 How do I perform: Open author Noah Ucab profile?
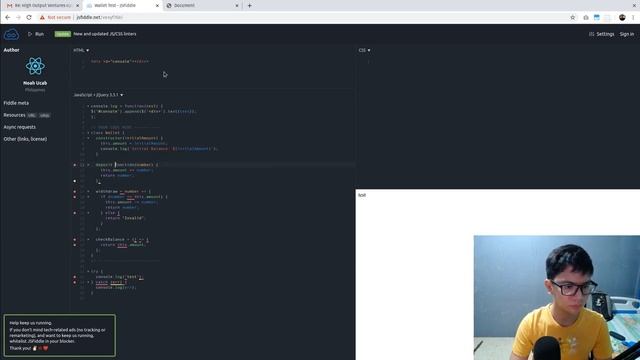[35, 83]
